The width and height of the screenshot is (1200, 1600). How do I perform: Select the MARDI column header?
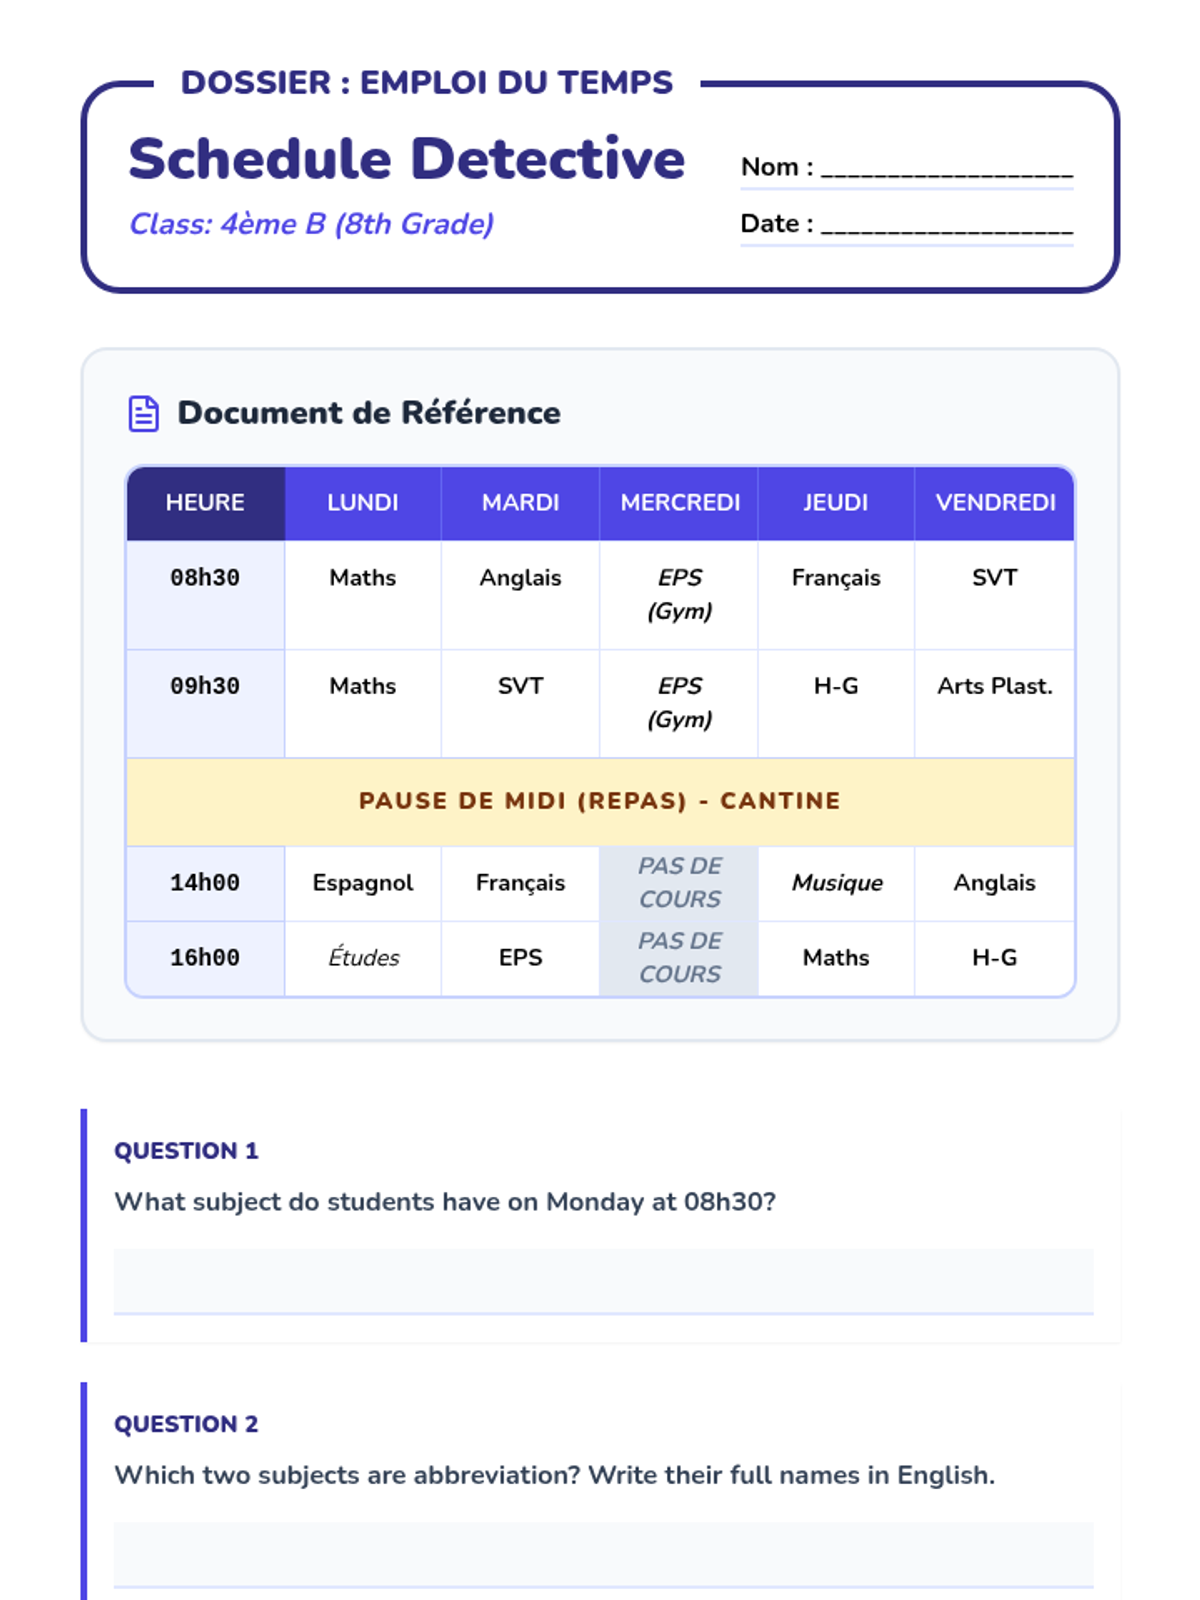click(520, 503)
